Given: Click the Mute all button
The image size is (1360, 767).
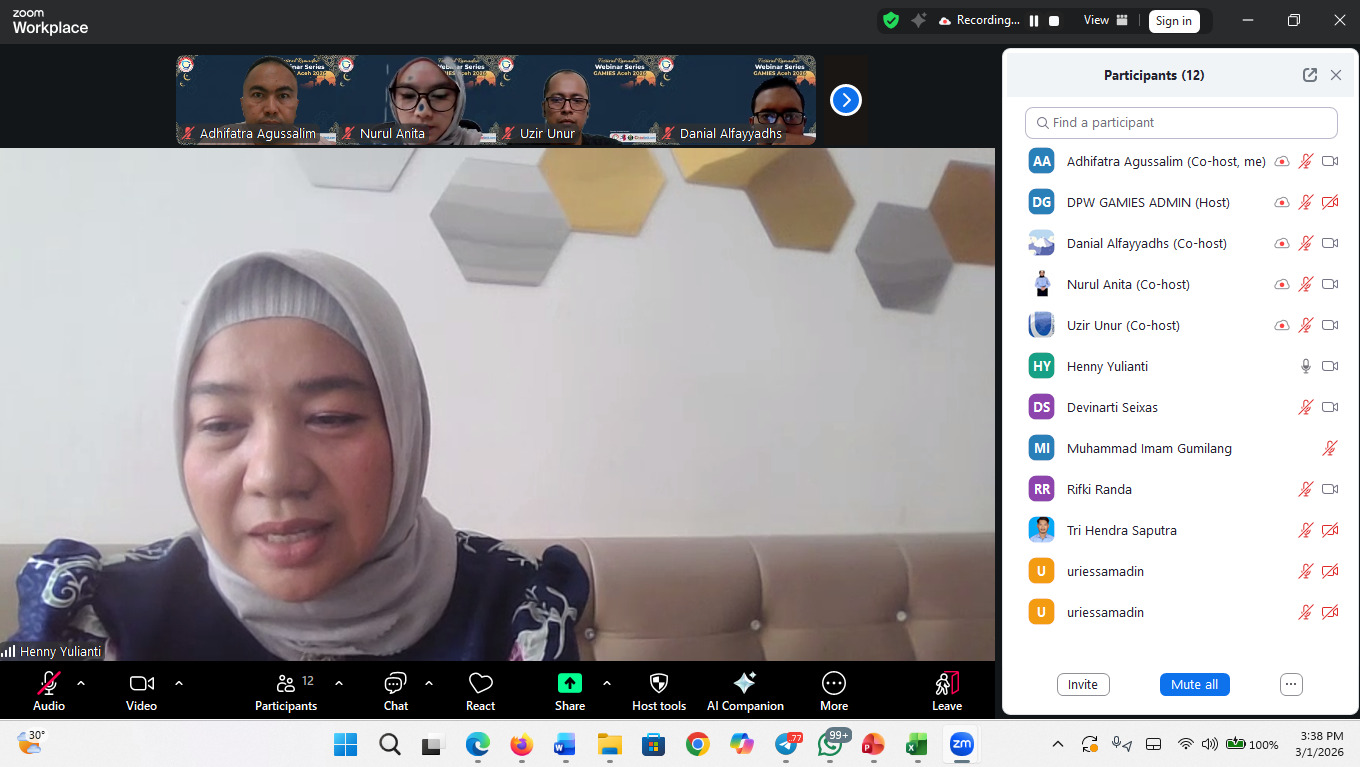Looking at the screenshot, I should (x=1194, y=684).
